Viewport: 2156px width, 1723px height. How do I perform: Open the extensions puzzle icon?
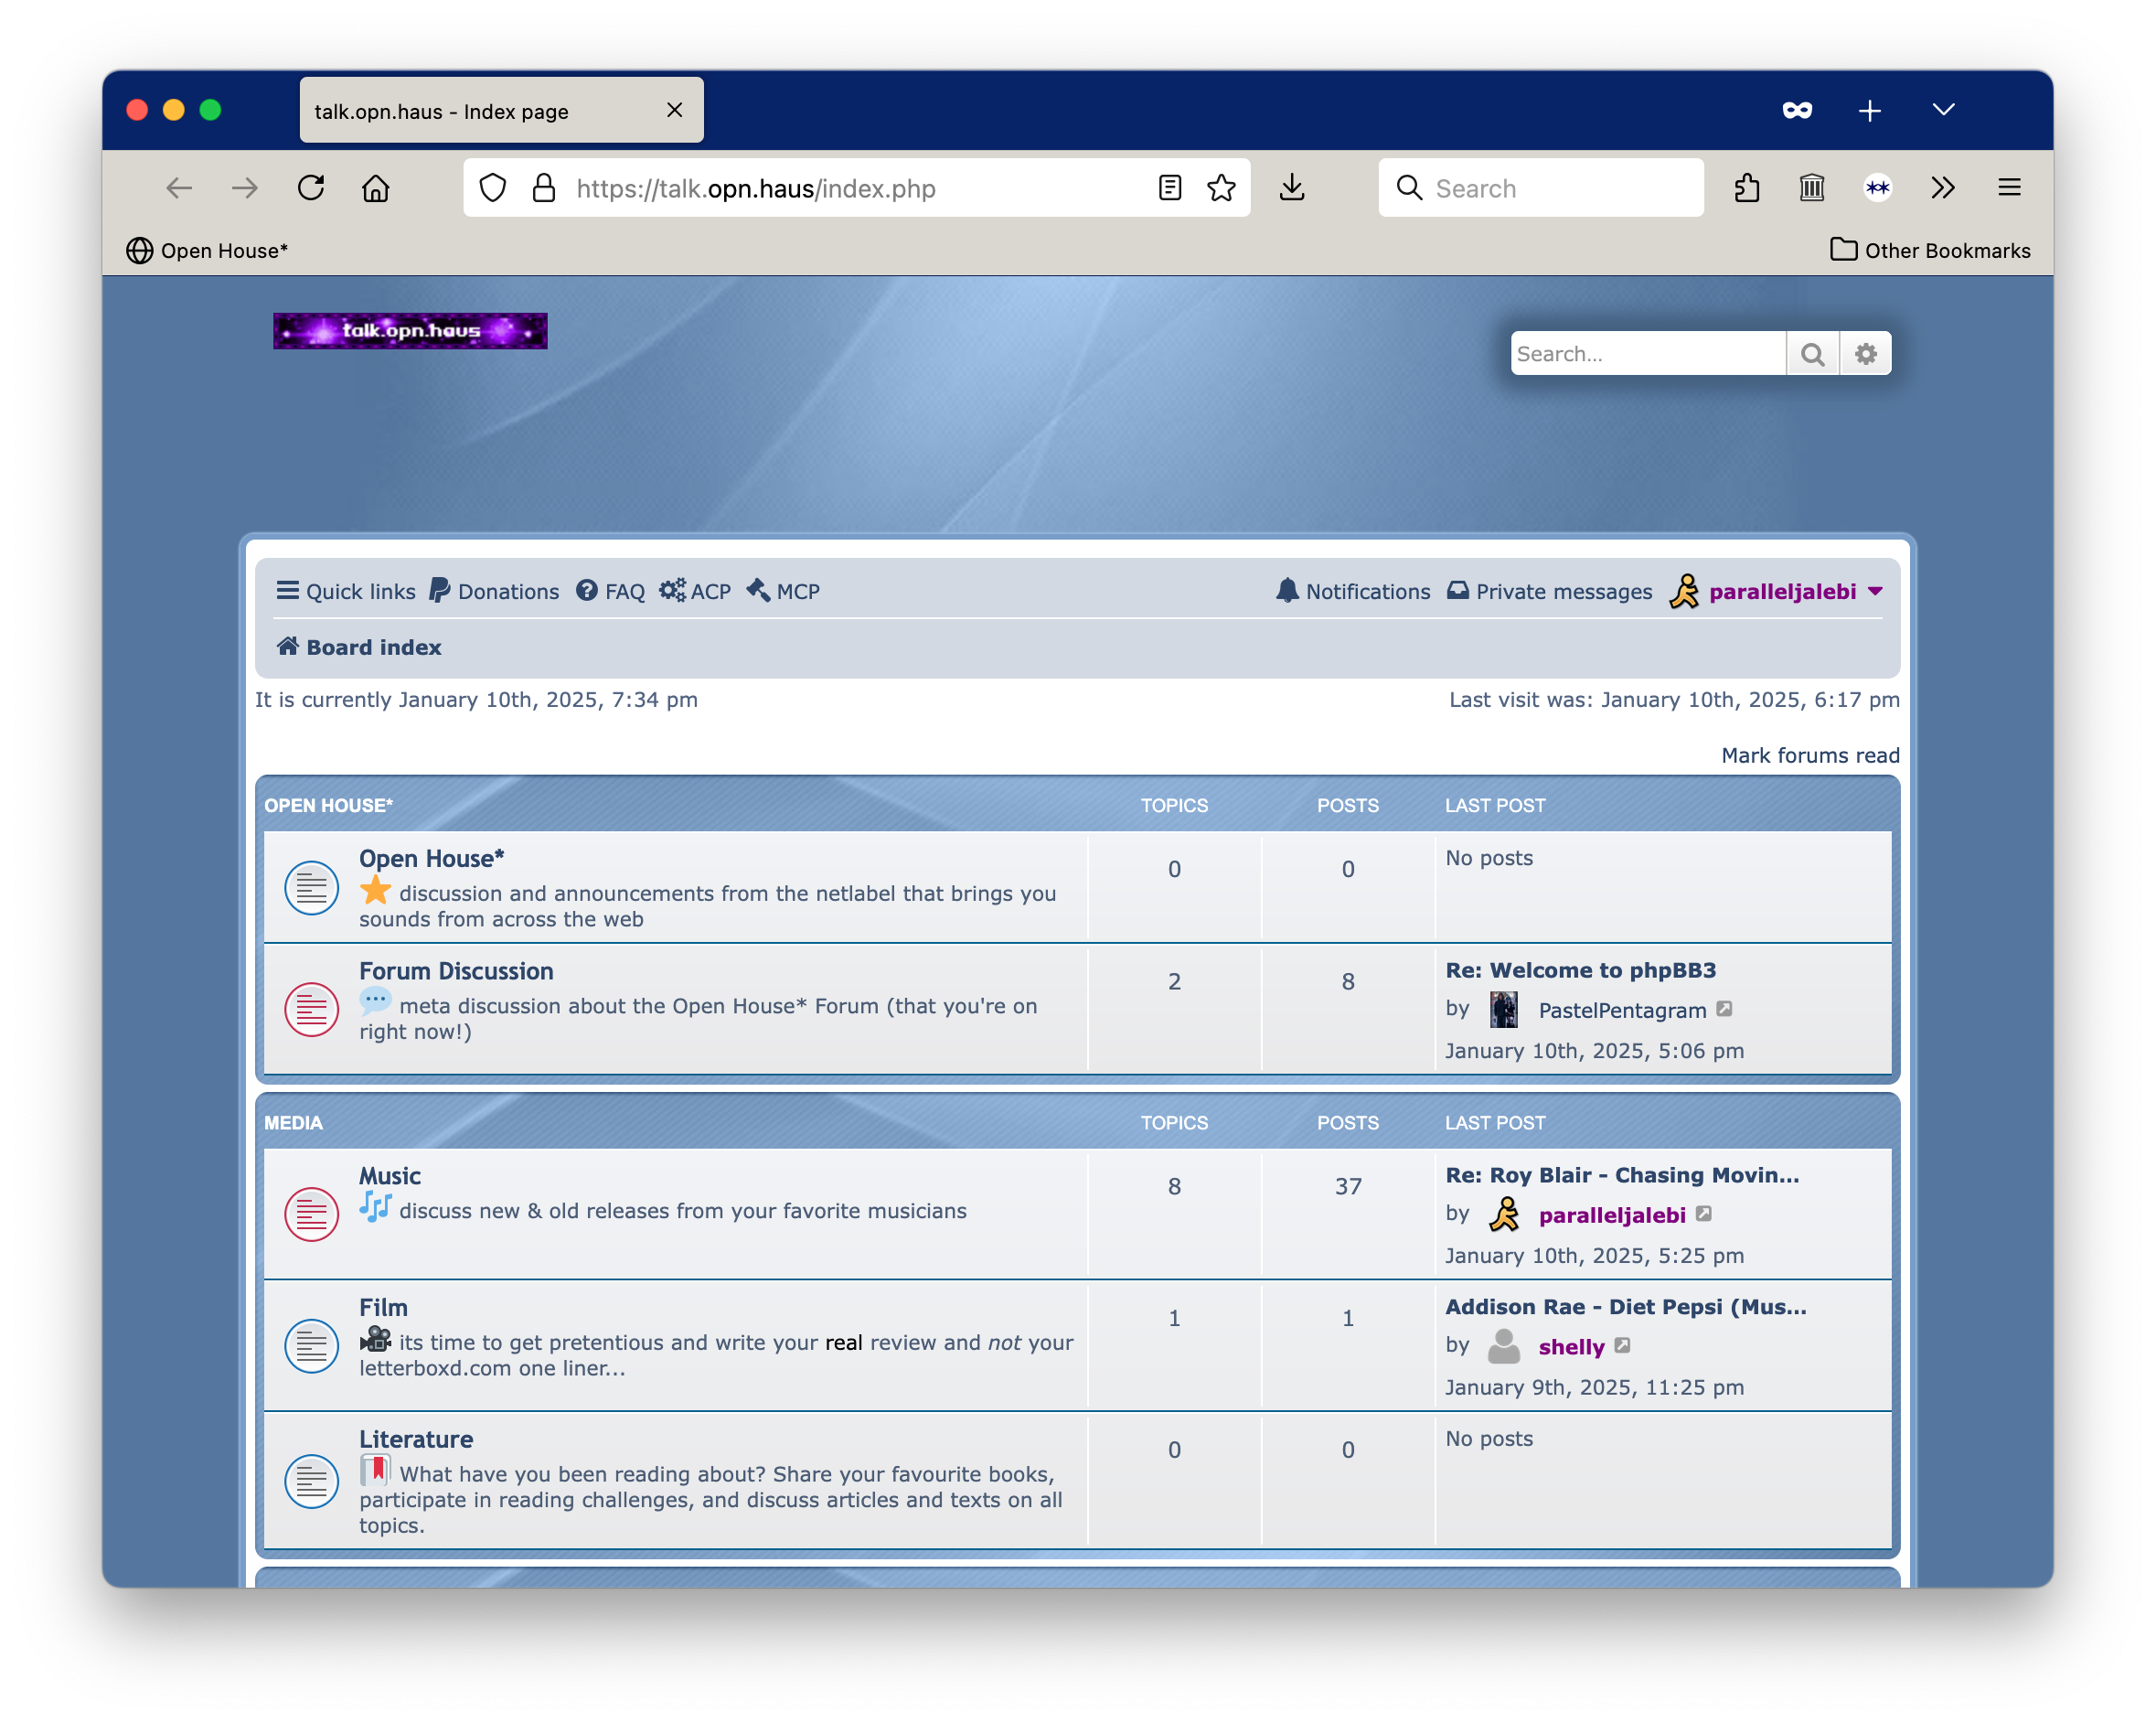tap(1747, 188)
